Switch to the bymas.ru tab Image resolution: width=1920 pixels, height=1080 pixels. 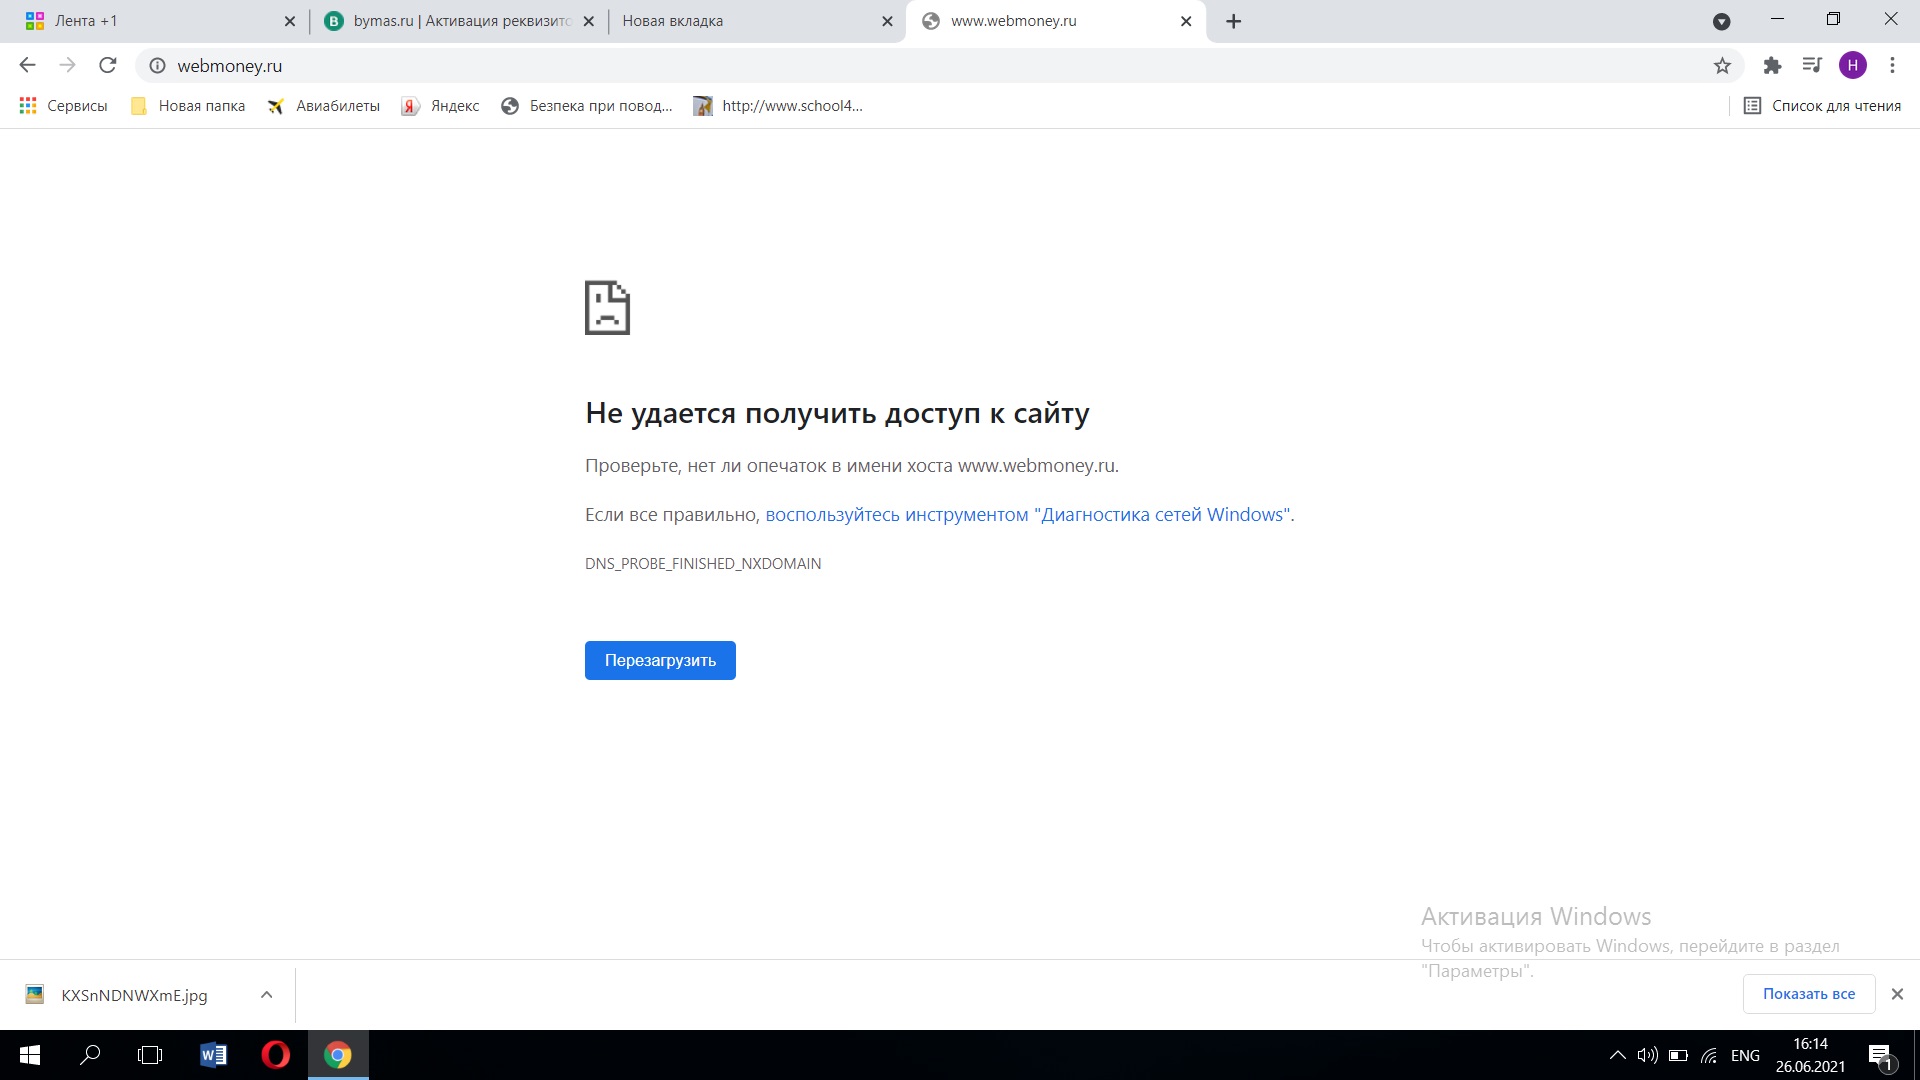coord(450,21)
